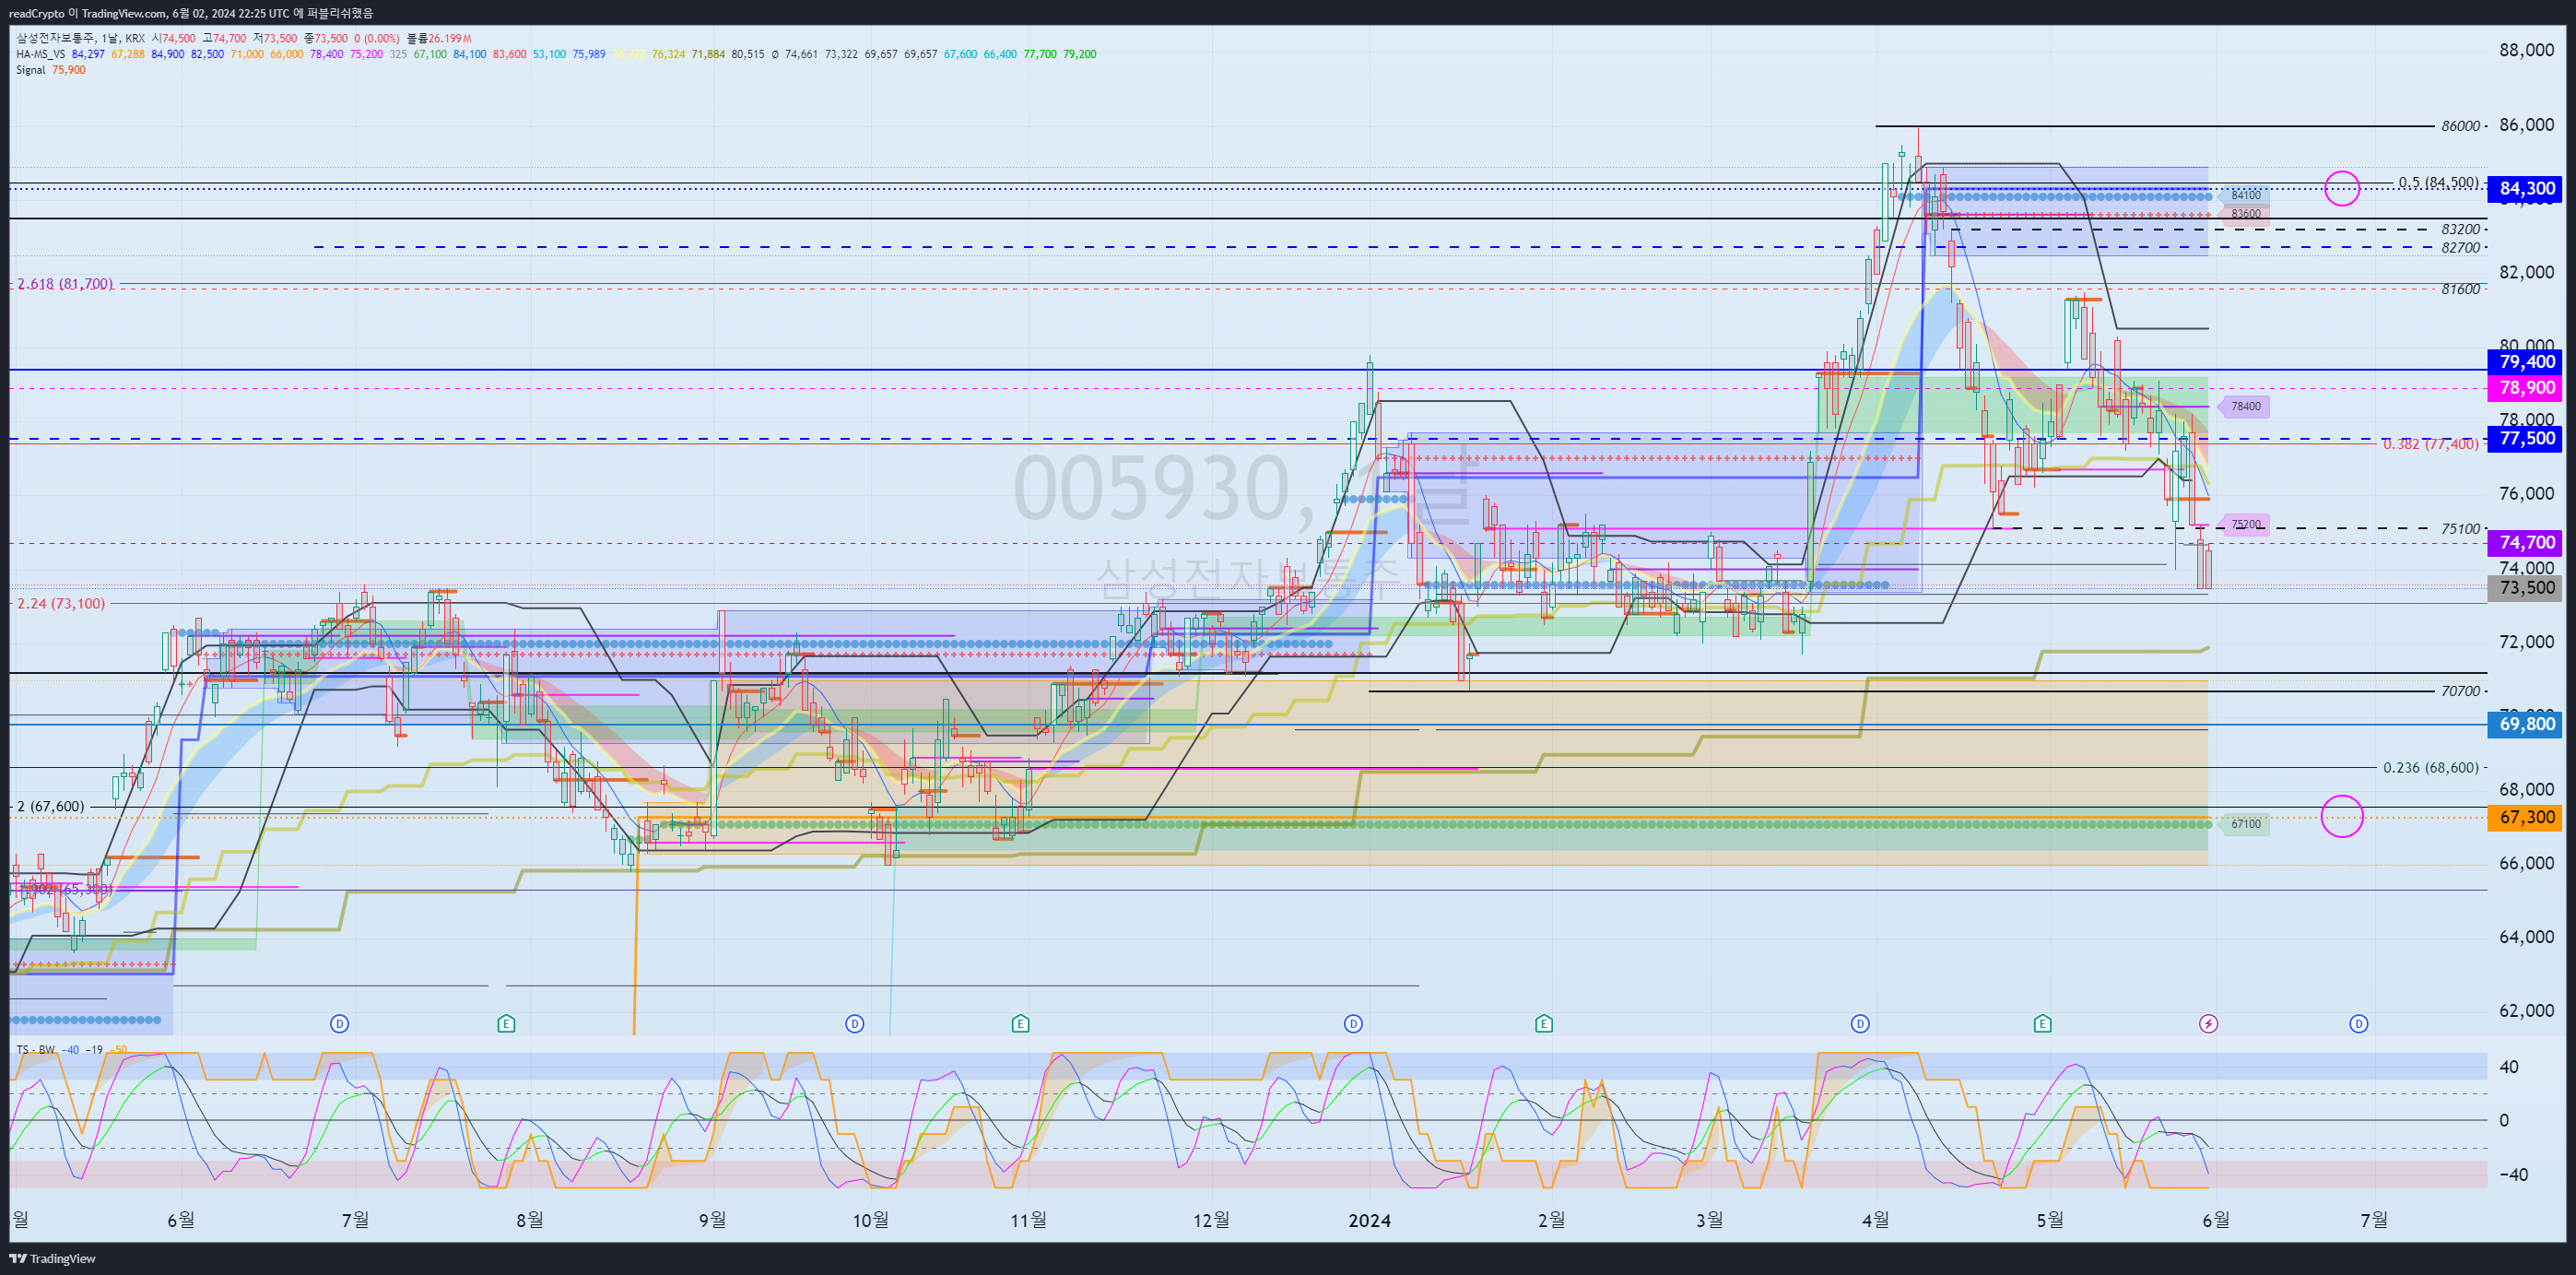Viewport: 2576px width, 1275px height.
Task: Click the 88,000 tick on price scale
Action: click(2526, 50)
